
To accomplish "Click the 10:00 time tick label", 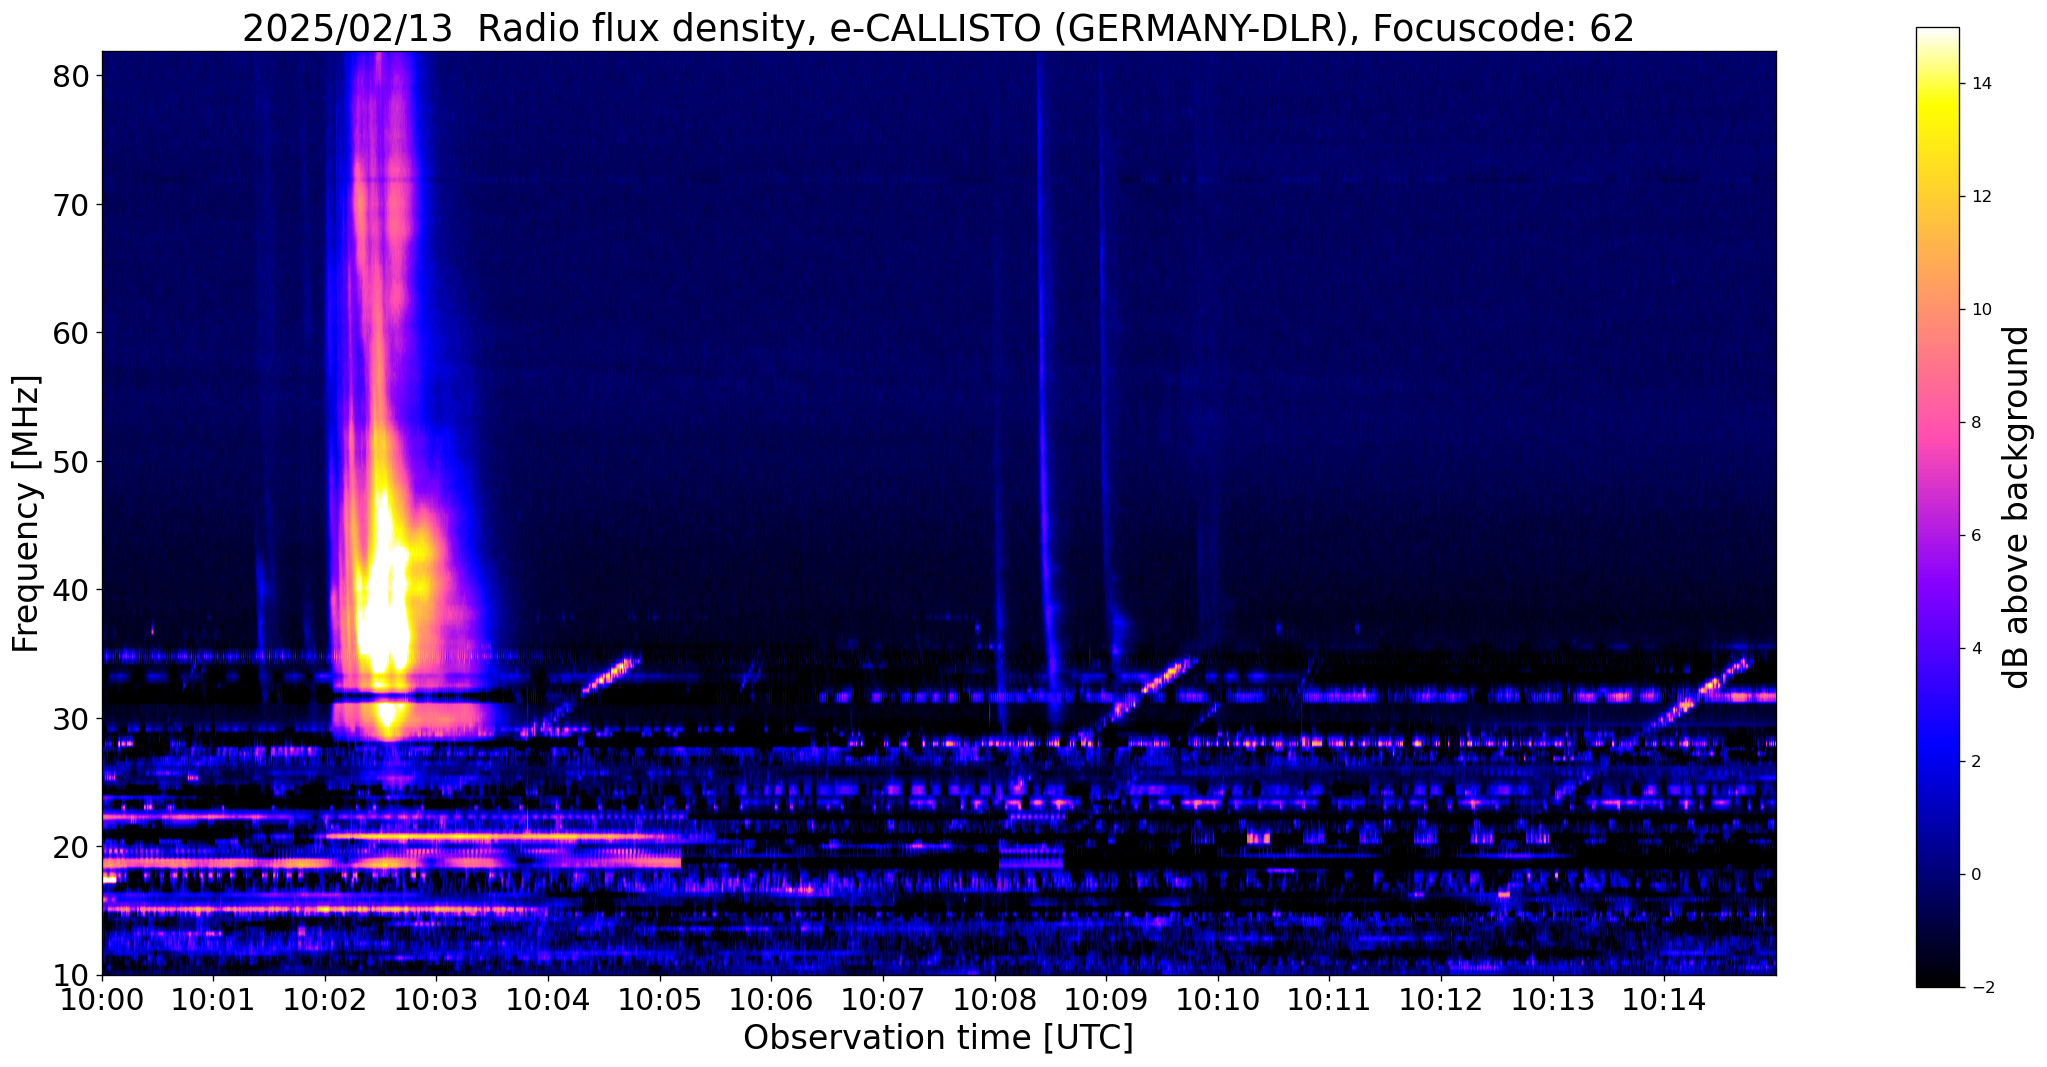I will tap(102, 1000).
